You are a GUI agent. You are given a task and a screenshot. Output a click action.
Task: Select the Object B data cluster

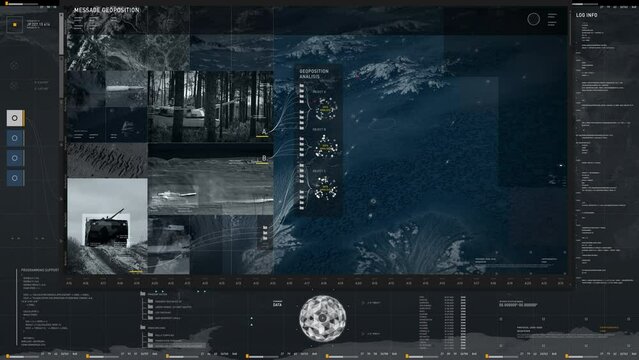[x=326, y=147]
